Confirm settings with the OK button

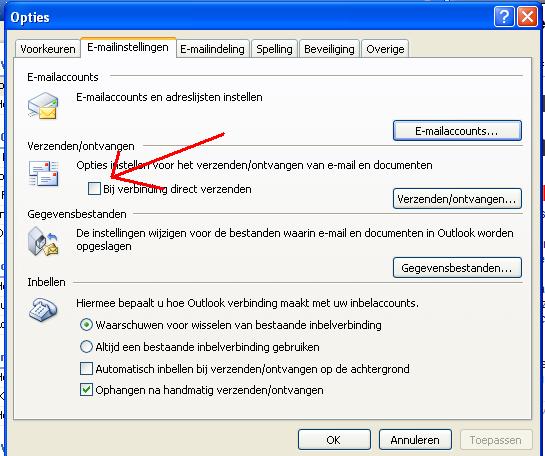click(334, 440)
